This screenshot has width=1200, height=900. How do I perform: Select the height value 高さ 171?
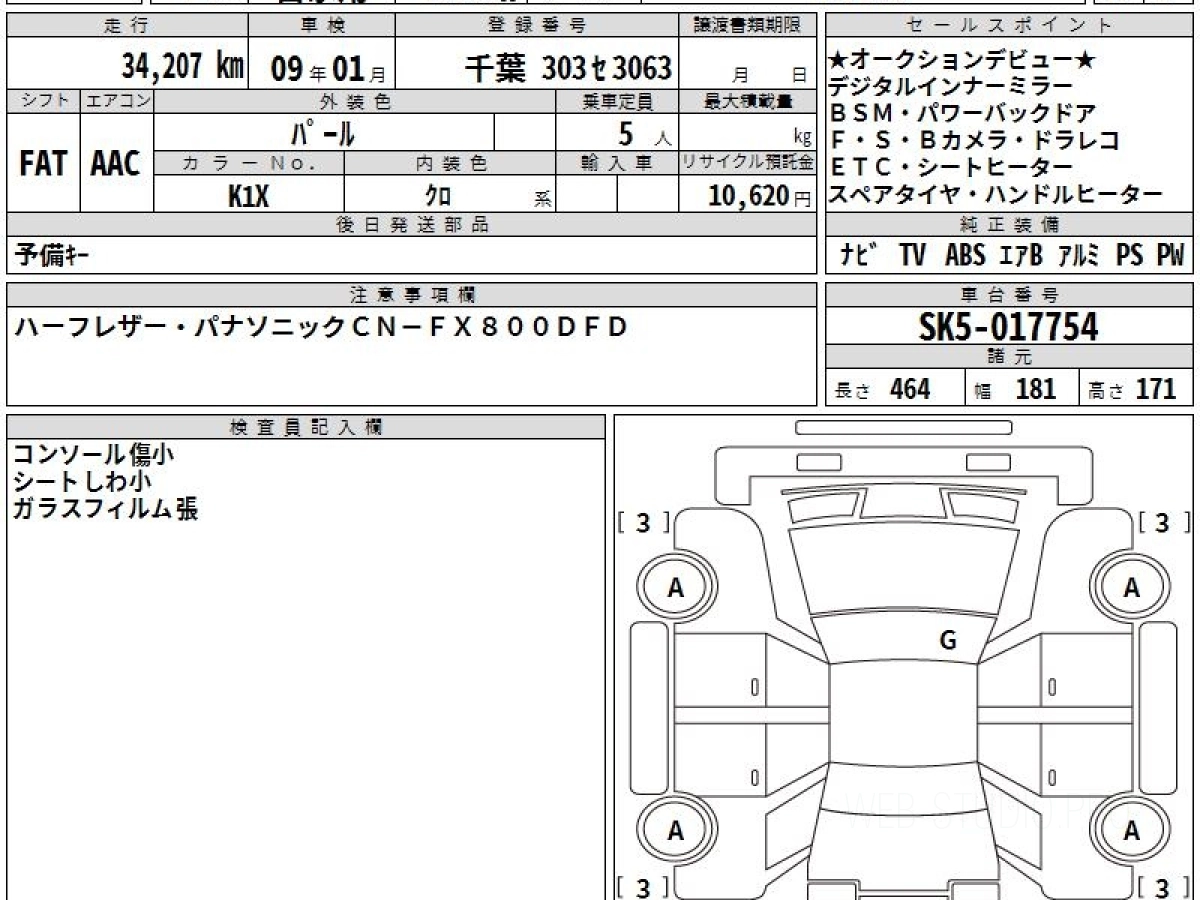pyautogui.click(x=1134, y=389)
